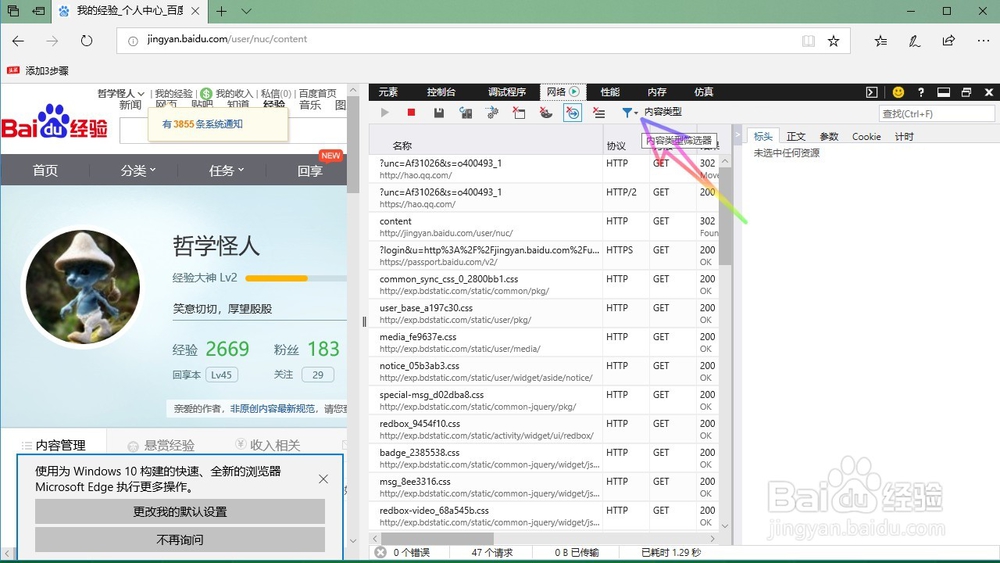
Task: Toggle clear entries on navigate
Action: click(573, 113)
